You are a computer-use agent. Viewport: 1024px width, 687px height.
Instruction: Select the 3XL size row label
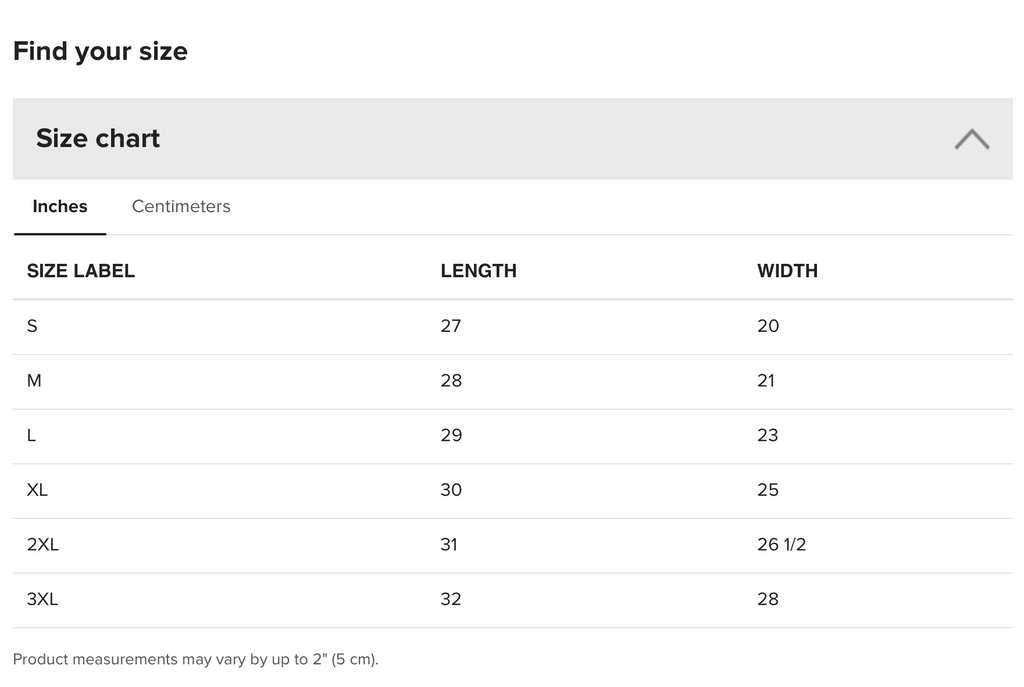click(43, 600)
